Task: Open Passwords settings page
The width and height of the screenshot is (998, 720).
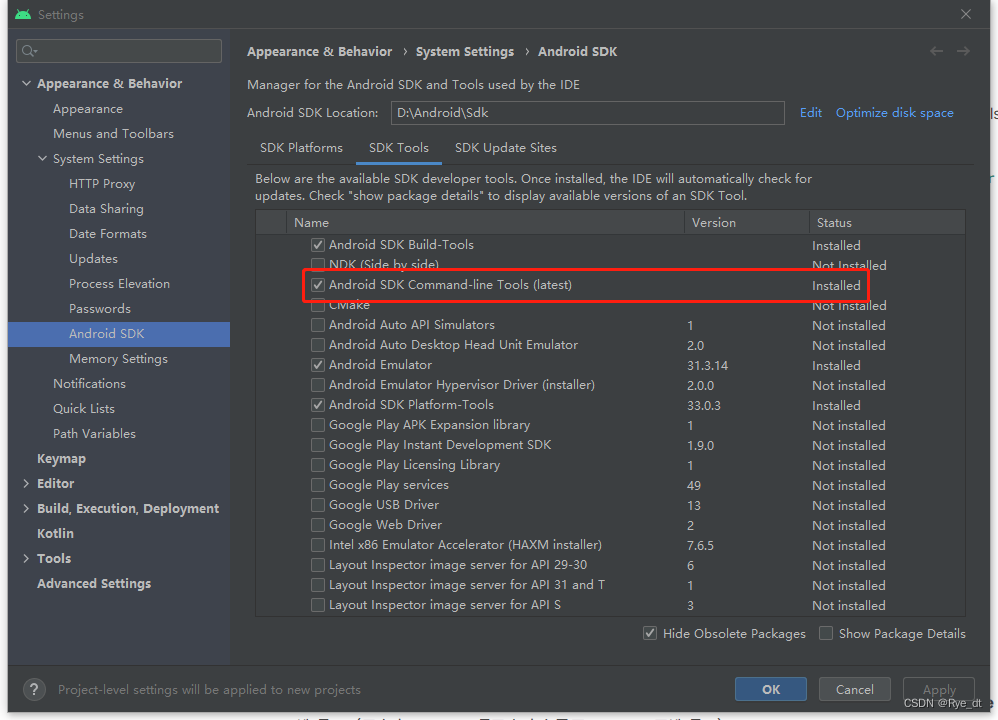Action: click(x=99, y=309)
